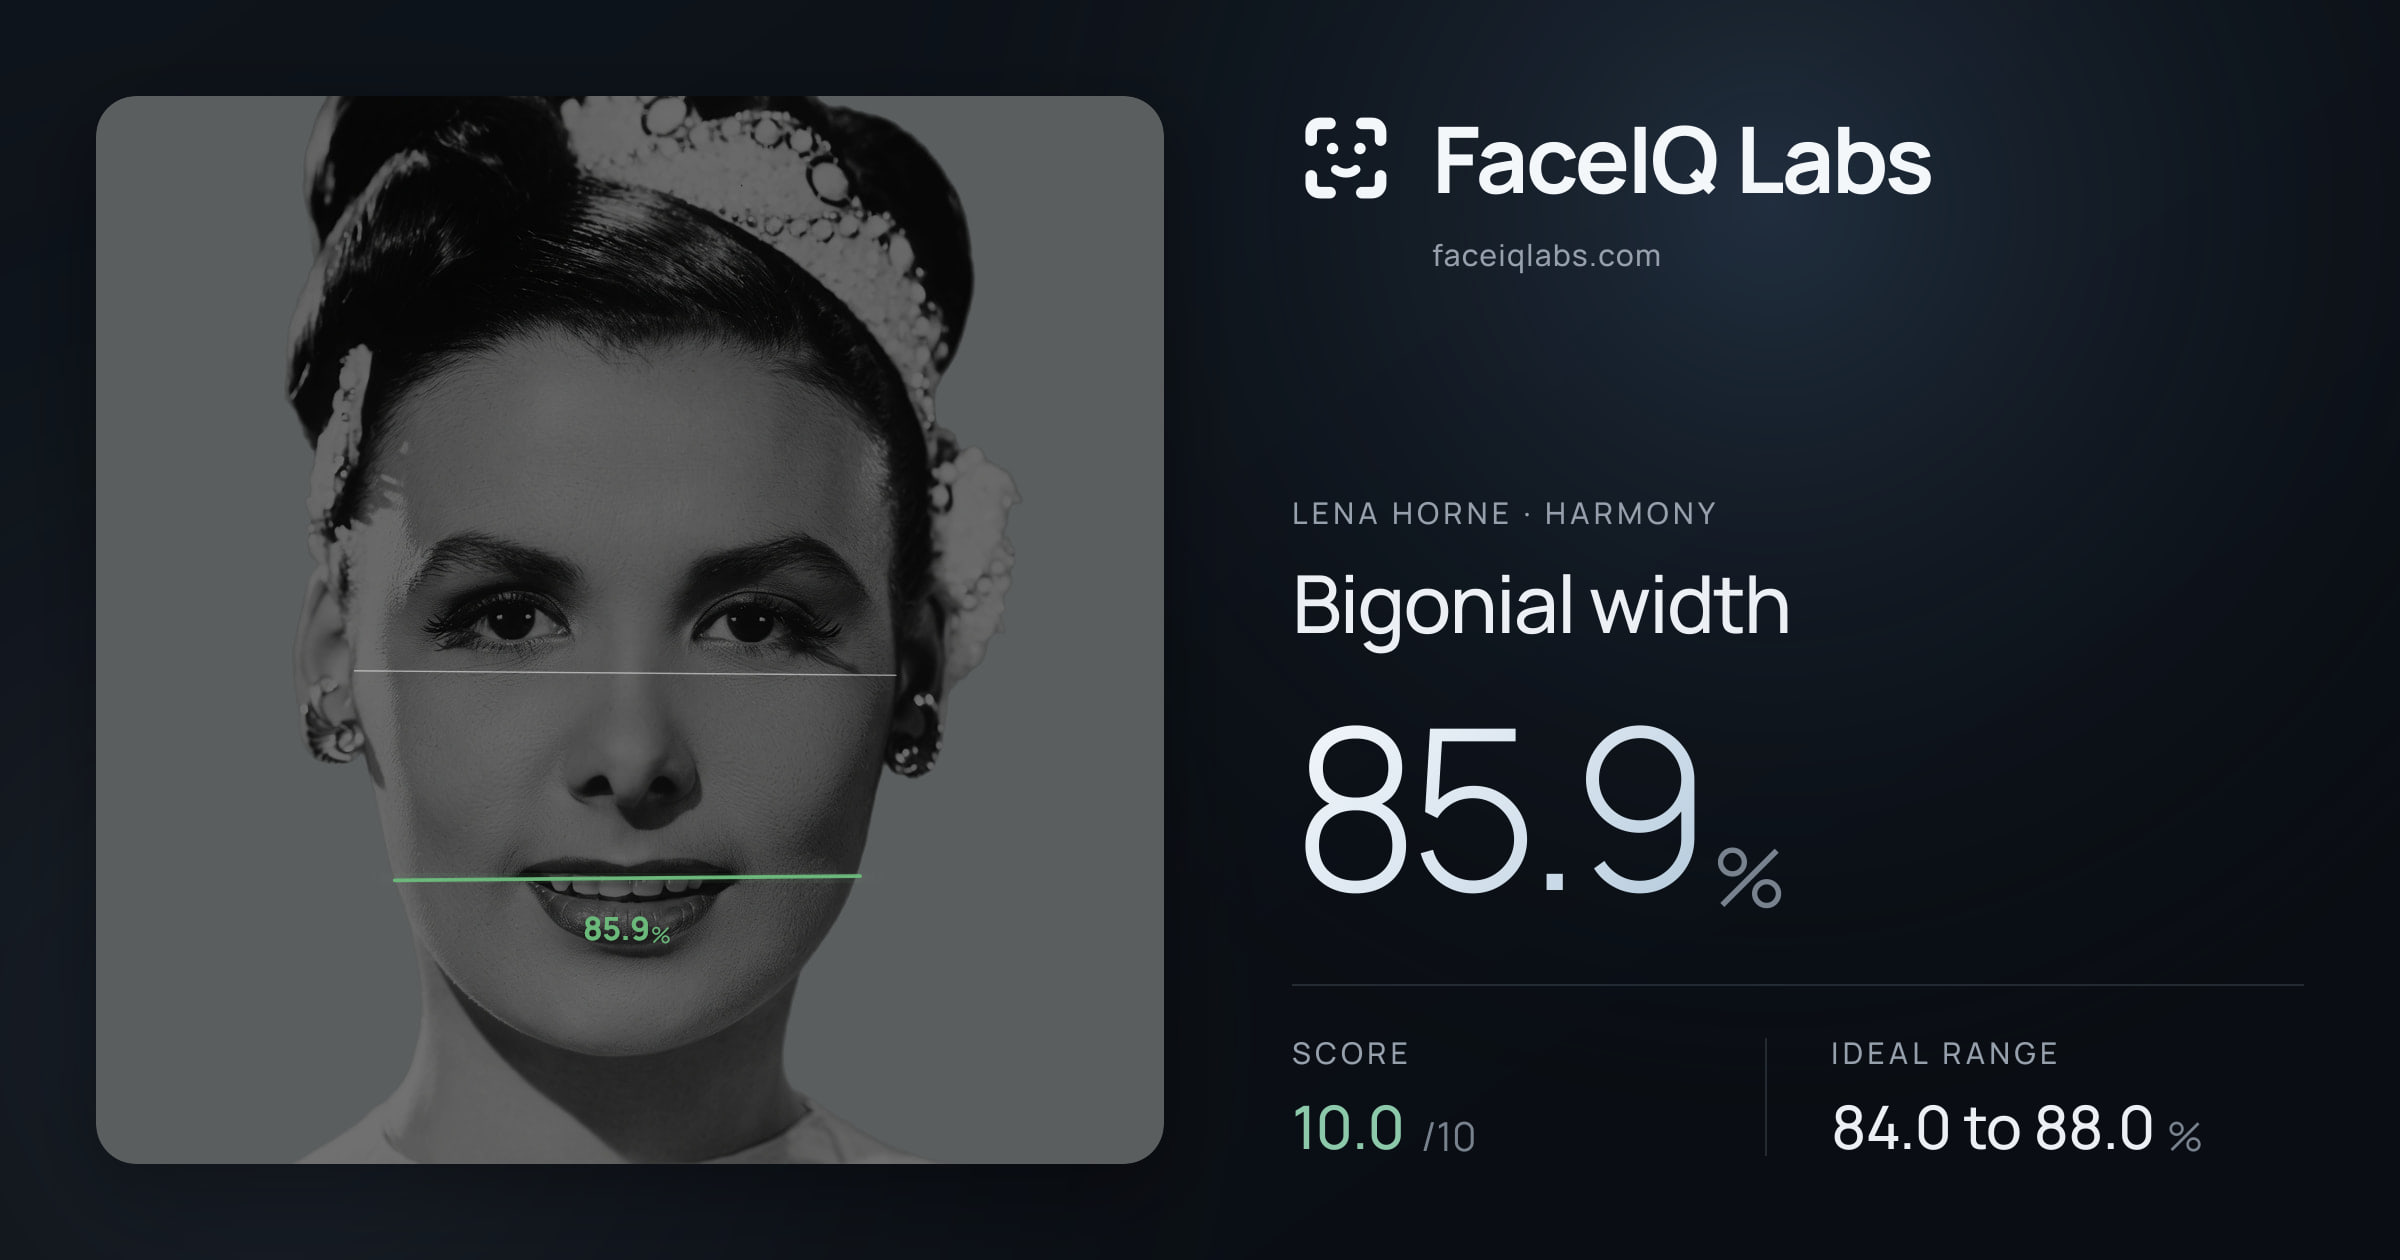
Task: Click the 84.0 to 88.0 % range value
Action: pos(2016,1128)
